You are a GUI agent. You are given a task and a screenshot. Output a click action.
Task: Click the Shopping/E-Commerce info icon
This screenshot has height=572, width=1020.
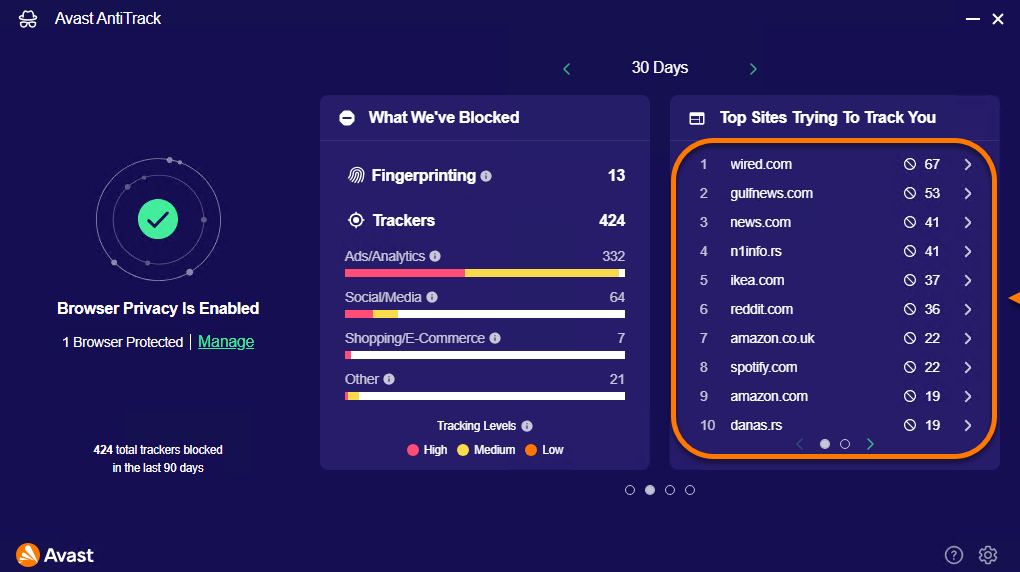(x=495, y=338)
